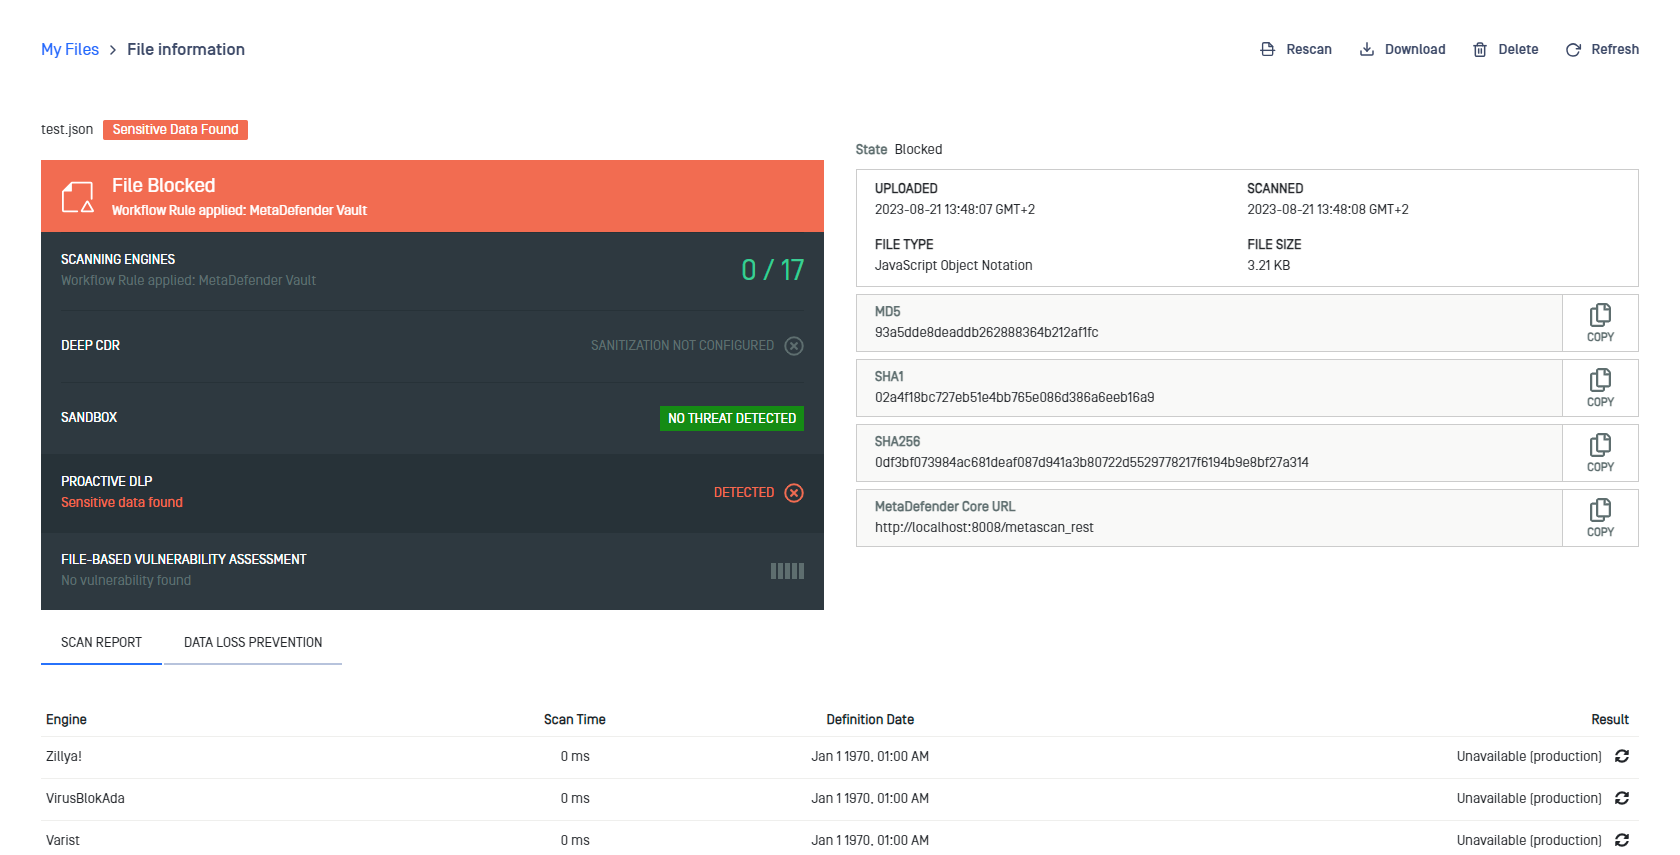The width and height of the screenshot is (1680, 855).
Task: Click the vulnerability assessment bars icon
Action: point(787,571)
